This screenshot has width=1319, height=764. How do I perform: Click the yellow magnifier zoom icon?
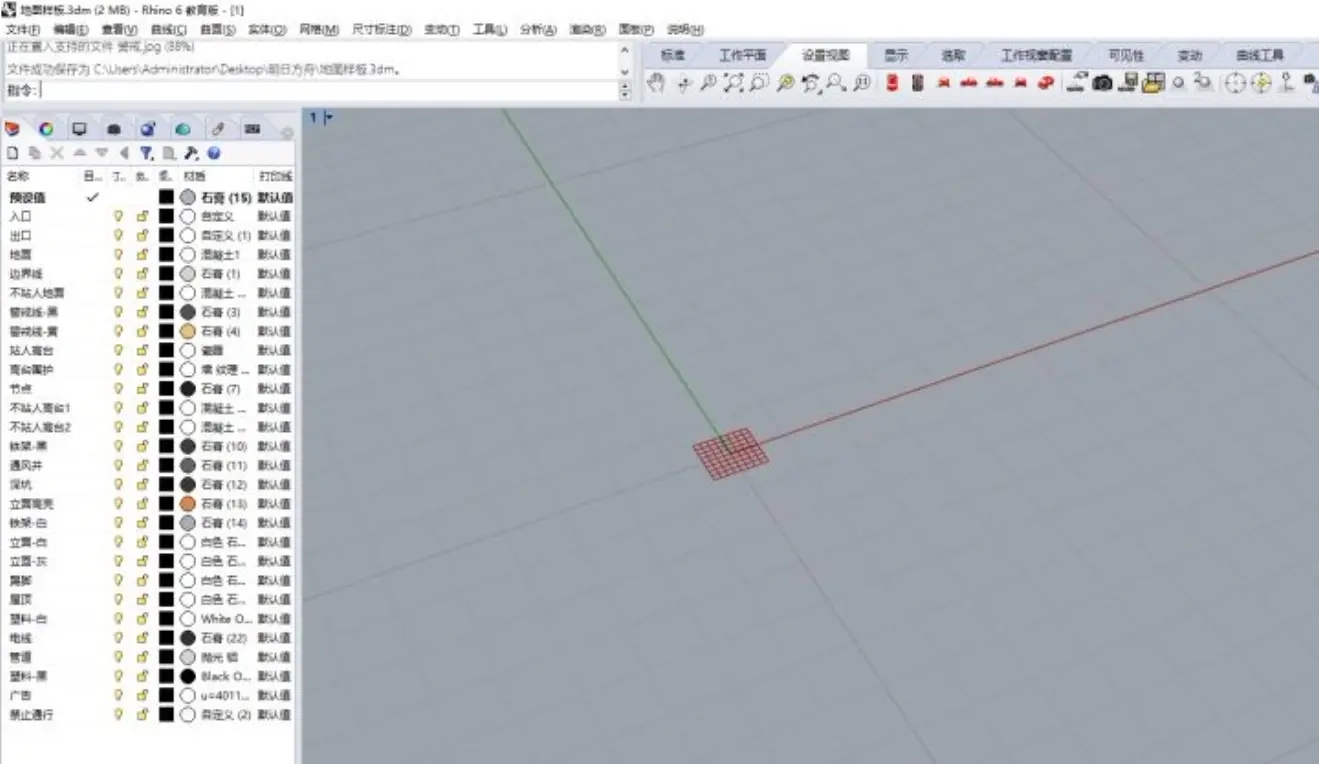tap(785, 84)
